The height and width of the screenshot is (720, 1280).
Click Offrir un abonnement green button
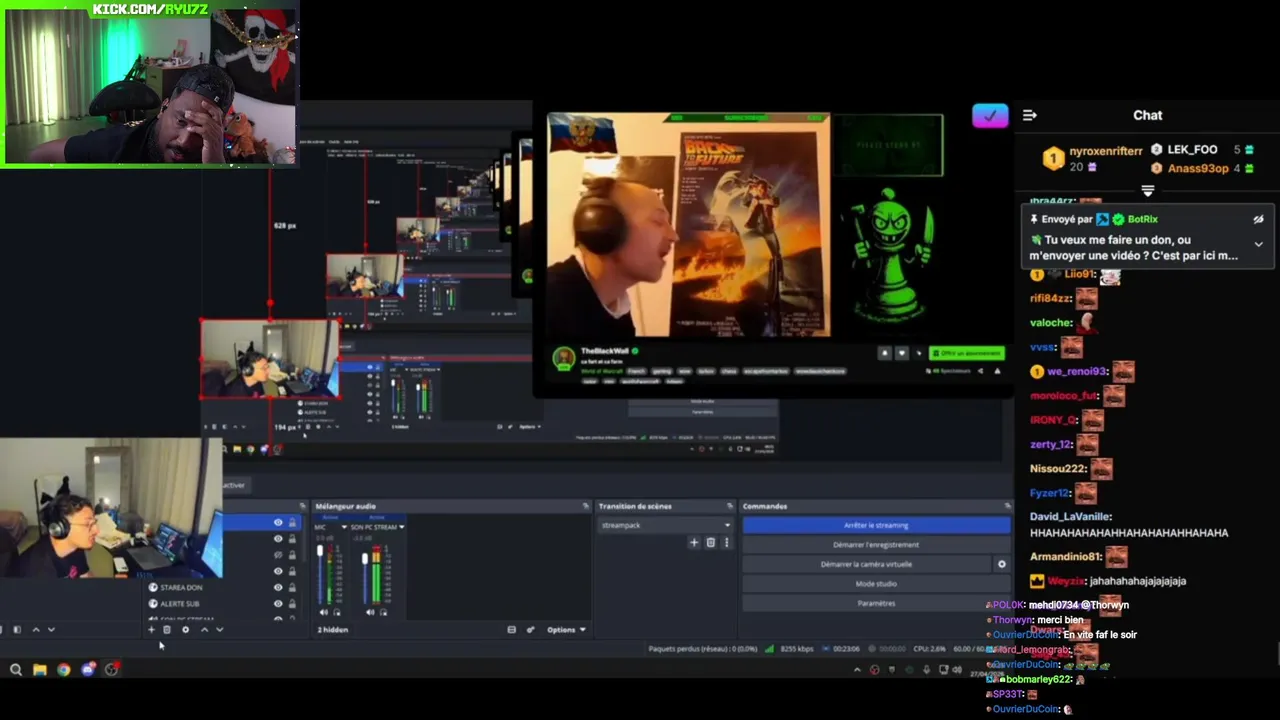966,353
